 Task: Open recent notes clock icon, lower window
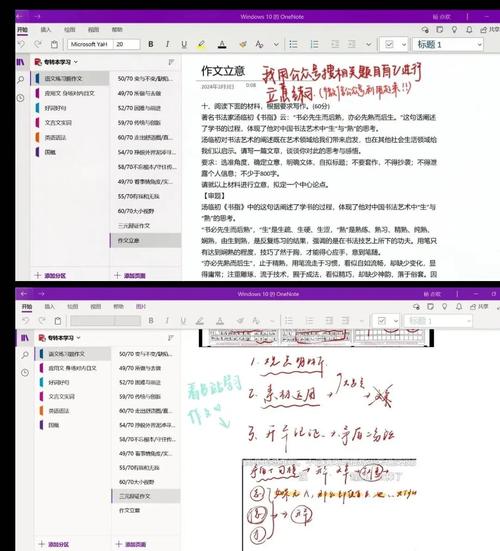pos(25,372)
